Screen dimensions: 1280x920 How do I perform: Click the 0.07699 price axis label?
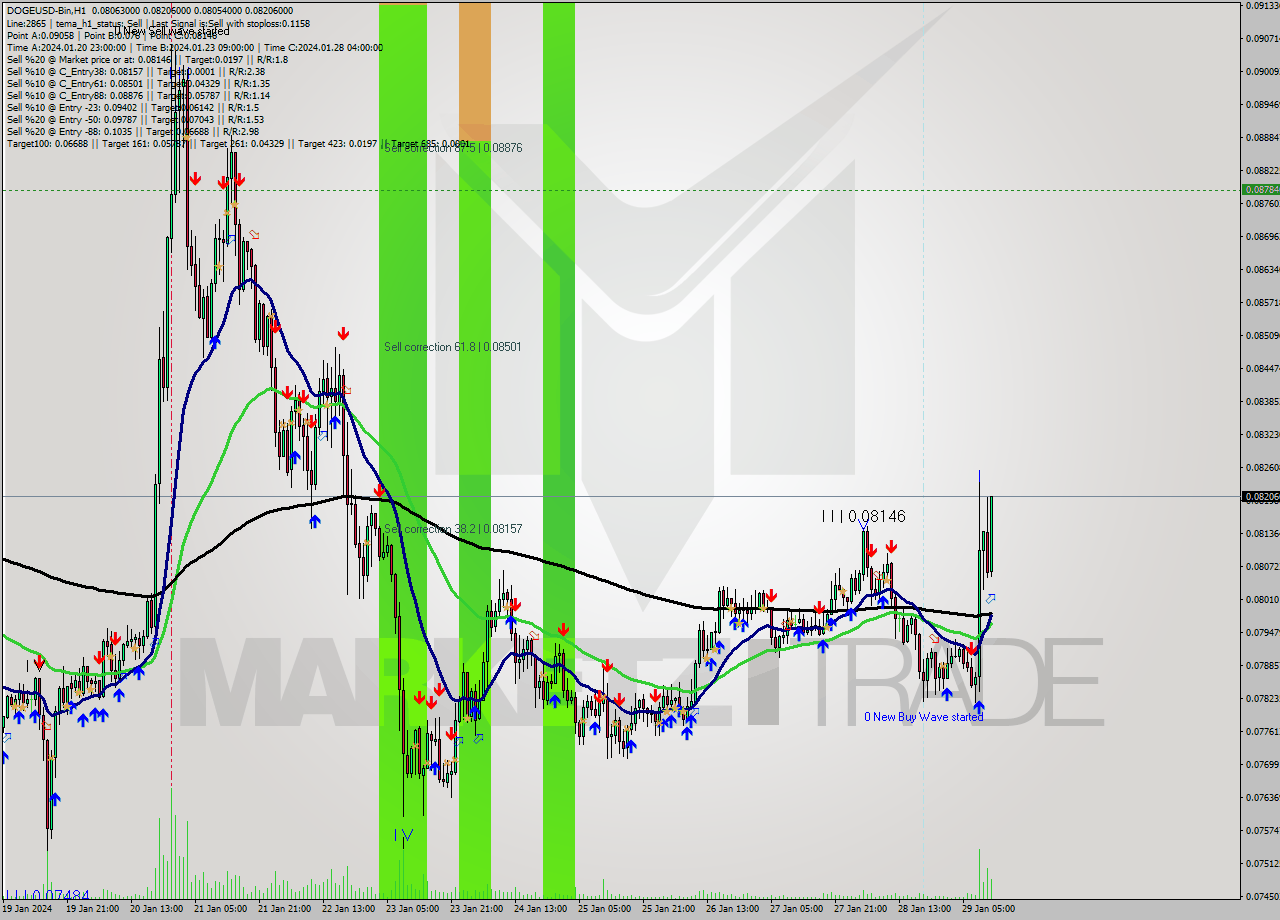(x=1262, y=765)
